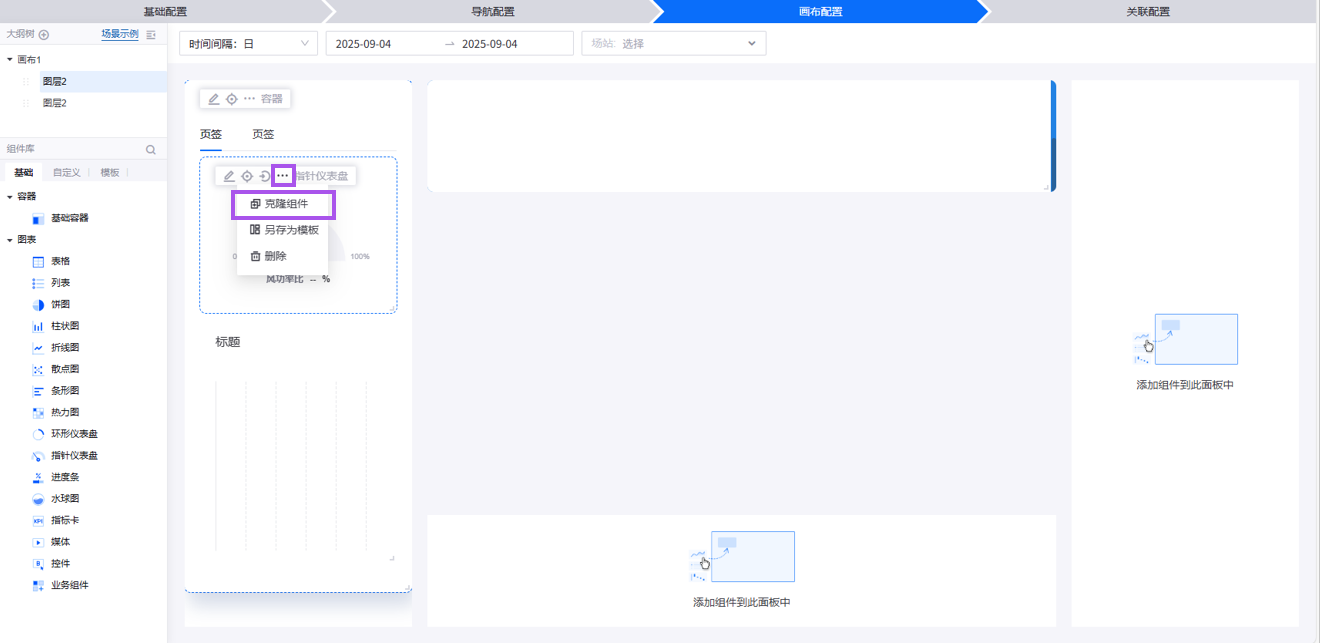Screen dimensions: 1320x643
Task: Click the collapse panel icon next to 场景示例
Action: click(x=151, y=34)
